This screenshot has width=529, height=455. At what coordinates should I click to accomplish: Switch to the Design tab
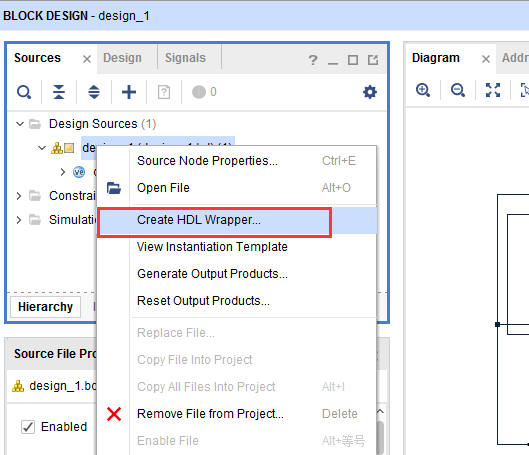122,58
